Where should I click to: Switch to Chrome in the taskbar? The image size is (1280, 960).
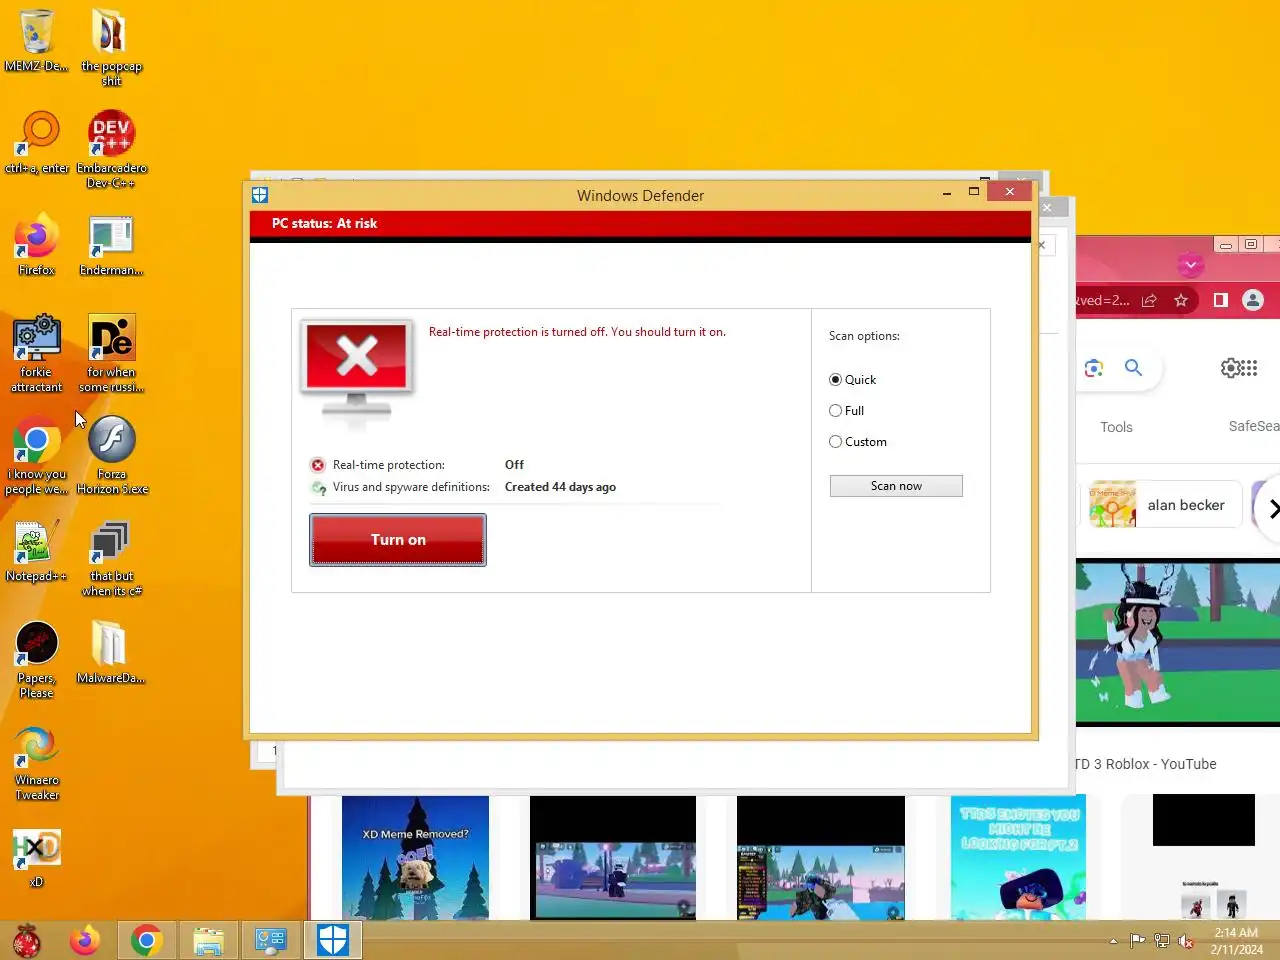(146, 941)
